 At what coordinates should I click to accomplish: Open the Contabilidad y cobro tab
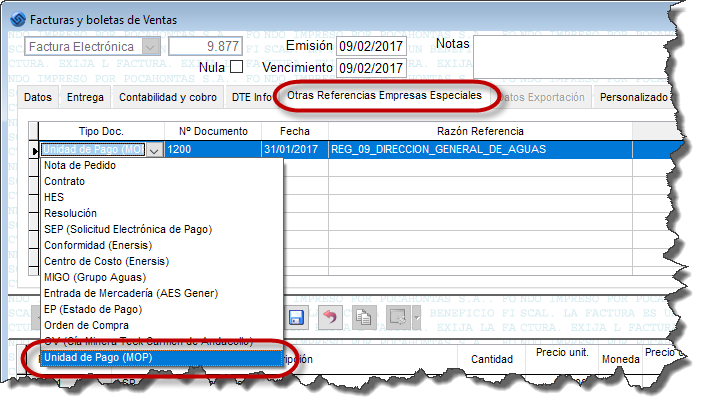pos(168,97)
